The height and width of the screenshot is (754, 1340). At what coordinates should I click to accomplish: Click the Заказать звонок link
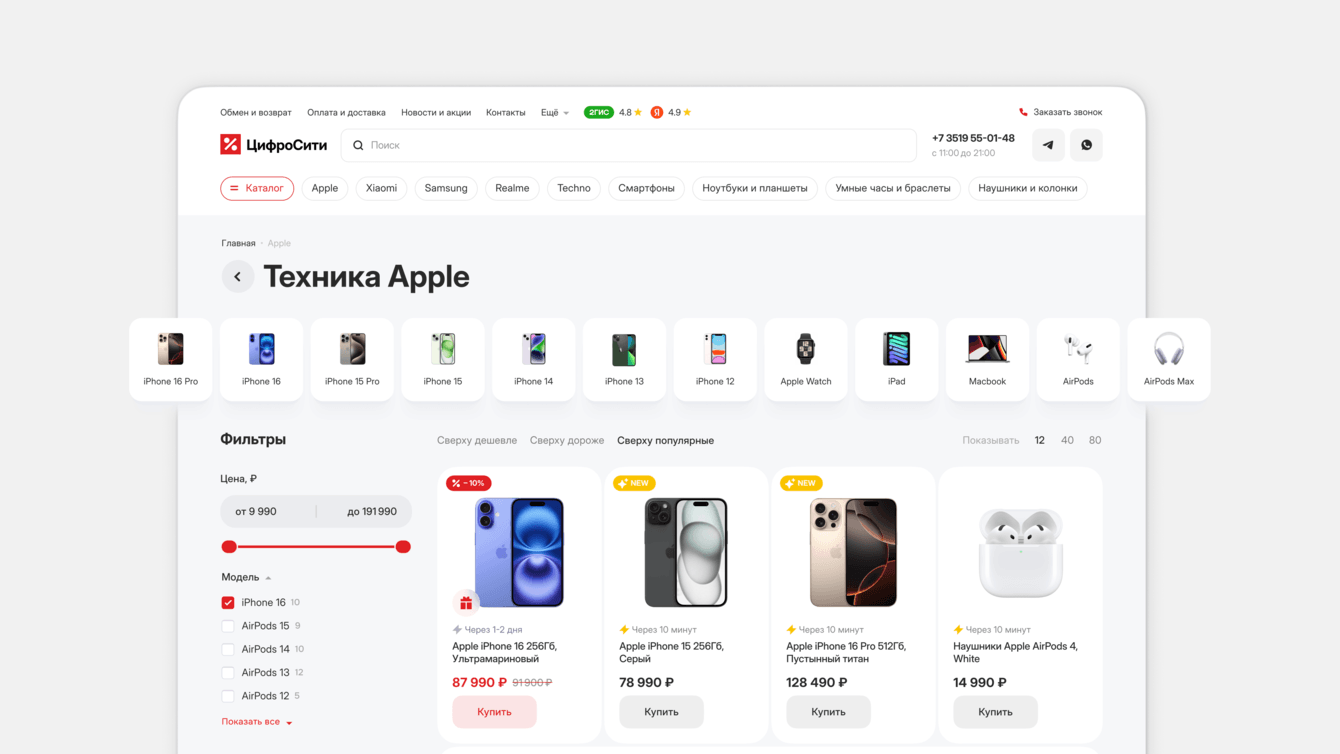1060,112
